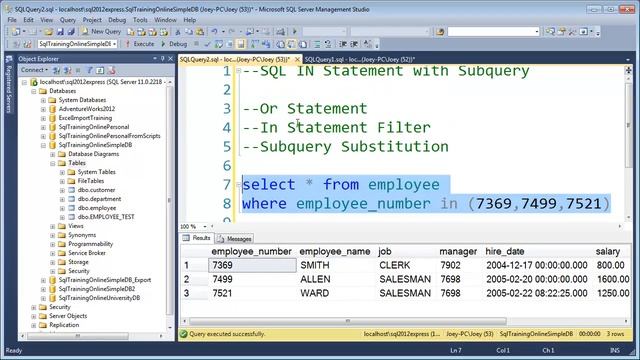The height and width of the screenshot is (360, 640).
Task: Click the employee_number column header
Action: point(251,251)
